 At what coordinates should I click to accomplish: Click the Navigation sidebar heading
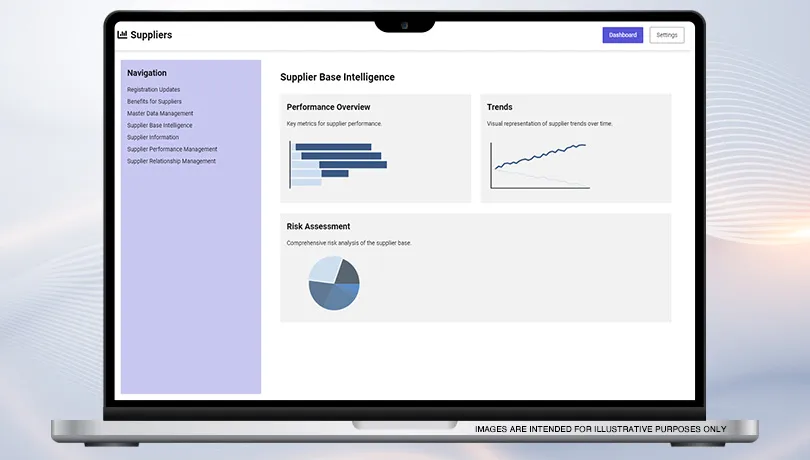(x=147, y=73)
